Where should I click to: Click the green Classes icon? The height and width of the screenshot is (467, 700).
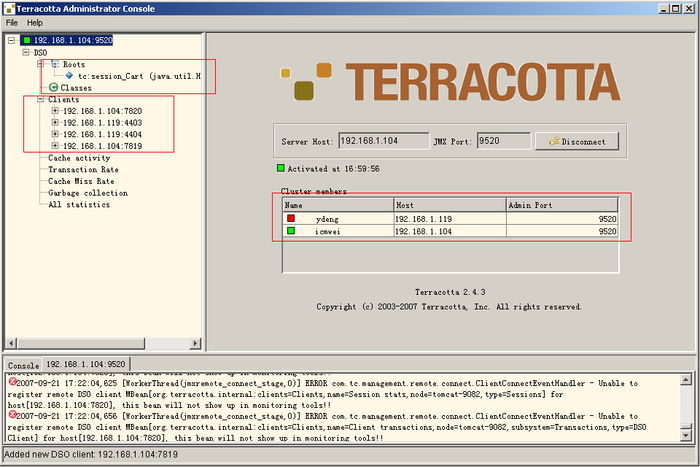[54, 88]
